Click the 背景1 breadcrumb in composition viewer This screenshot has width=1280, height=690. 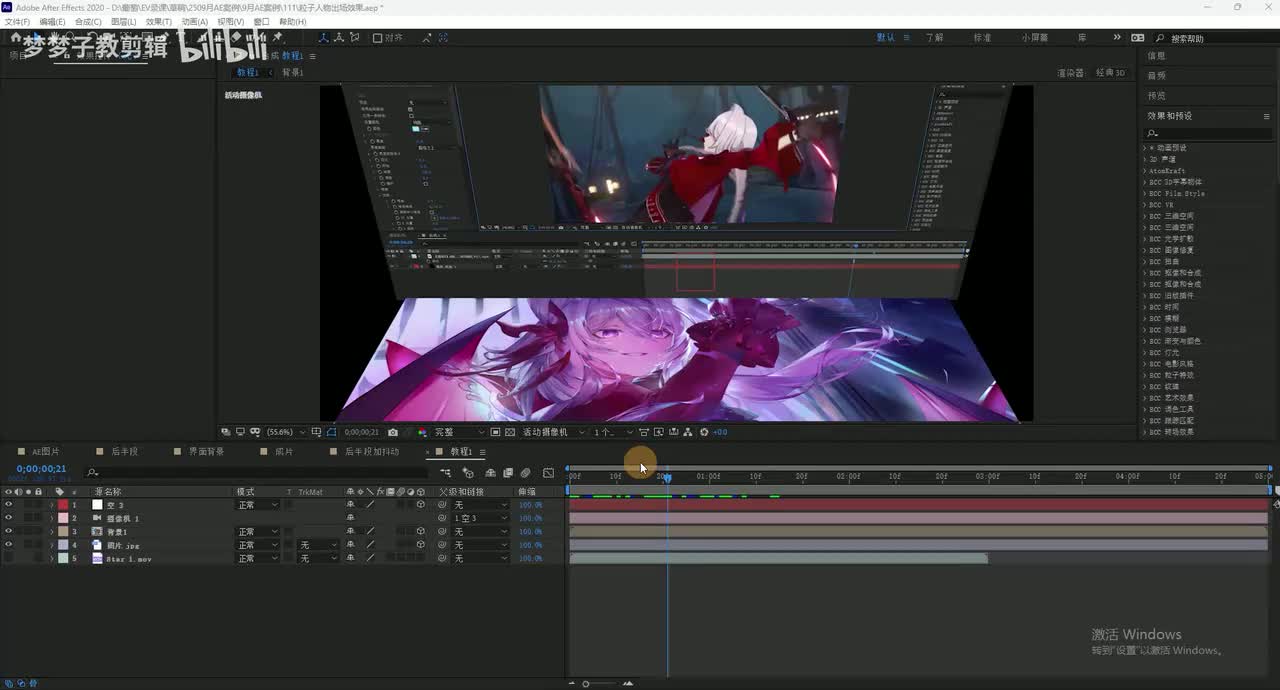tap(292, 73)
